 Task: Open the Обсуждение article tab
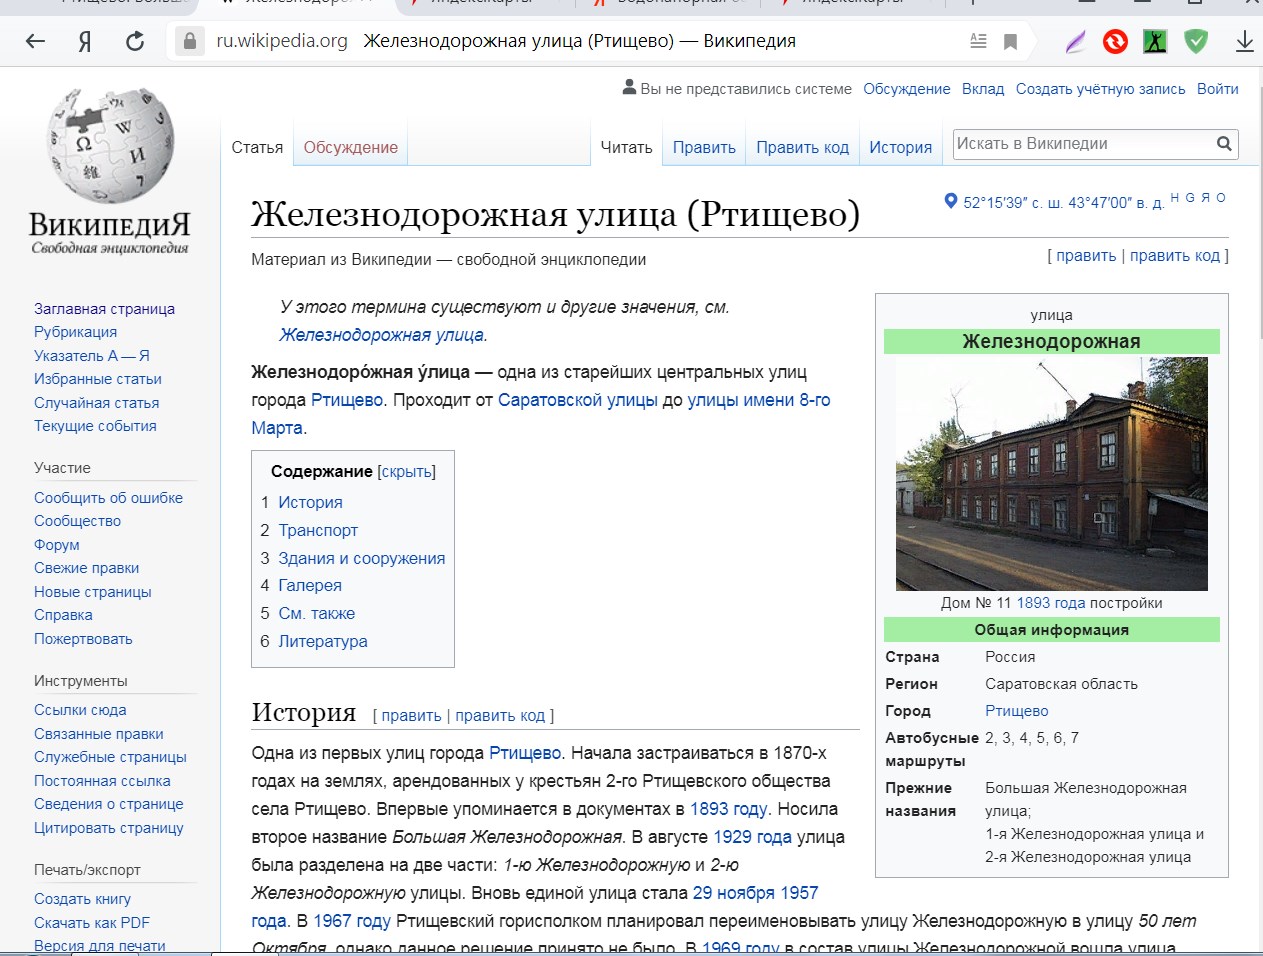pos(351,147)
